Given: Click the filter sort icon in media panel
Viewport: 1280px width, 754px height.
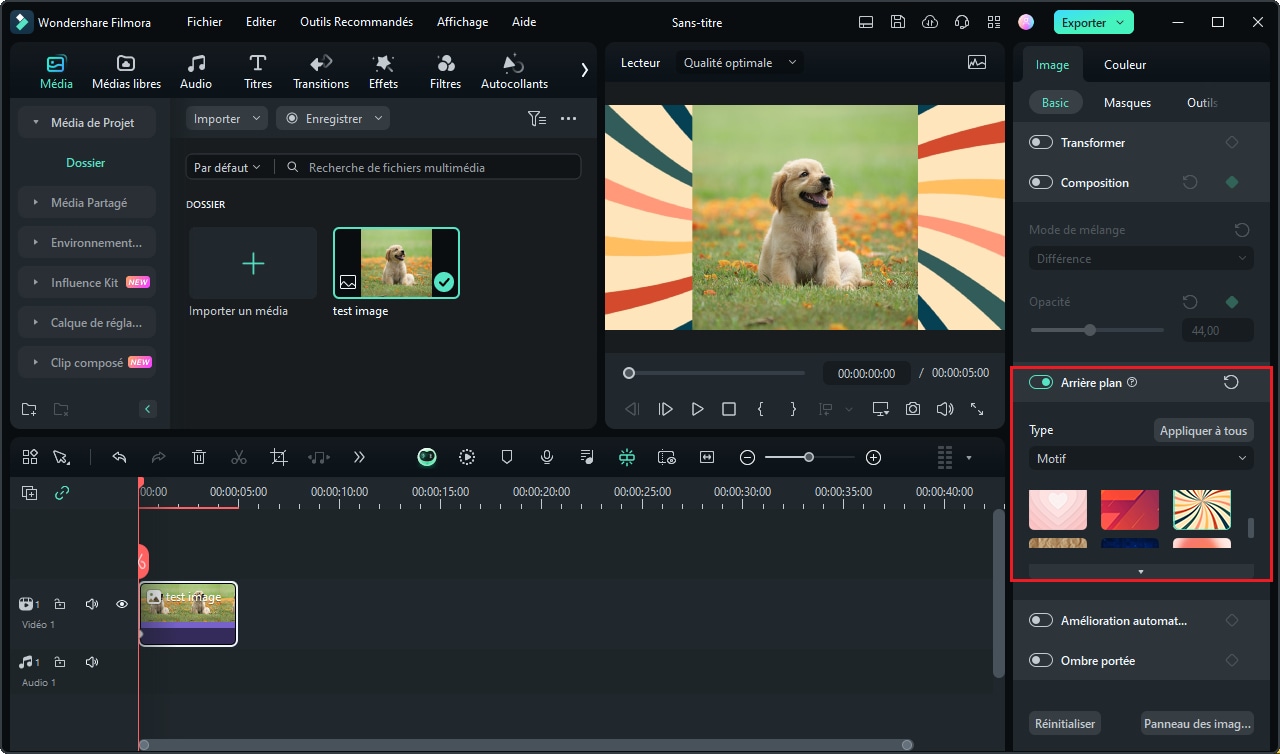Looking at the screenshot, I should (x=537, y=118).
